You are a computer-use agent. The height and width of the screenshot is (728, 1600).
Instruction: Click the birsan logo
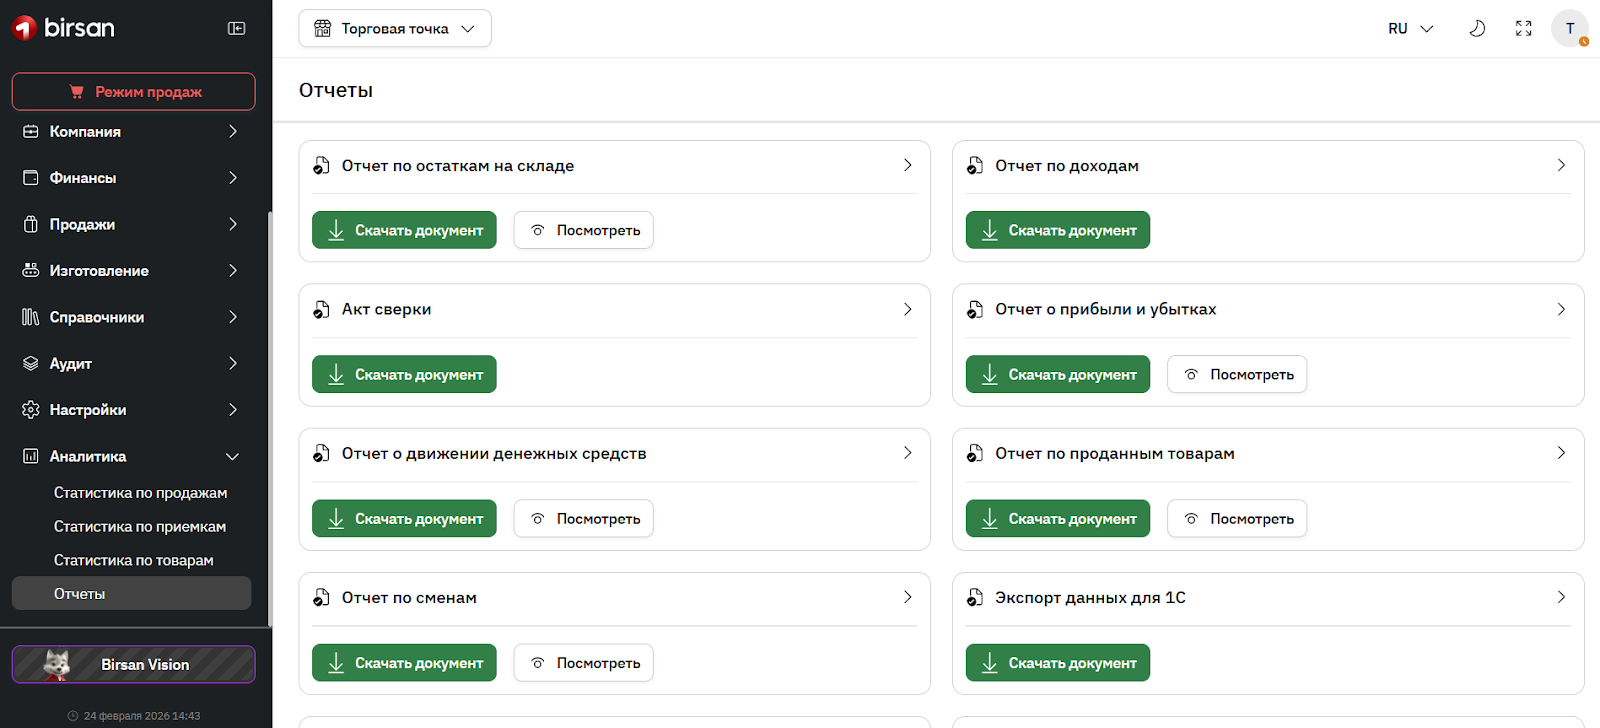tap(64, 28)
